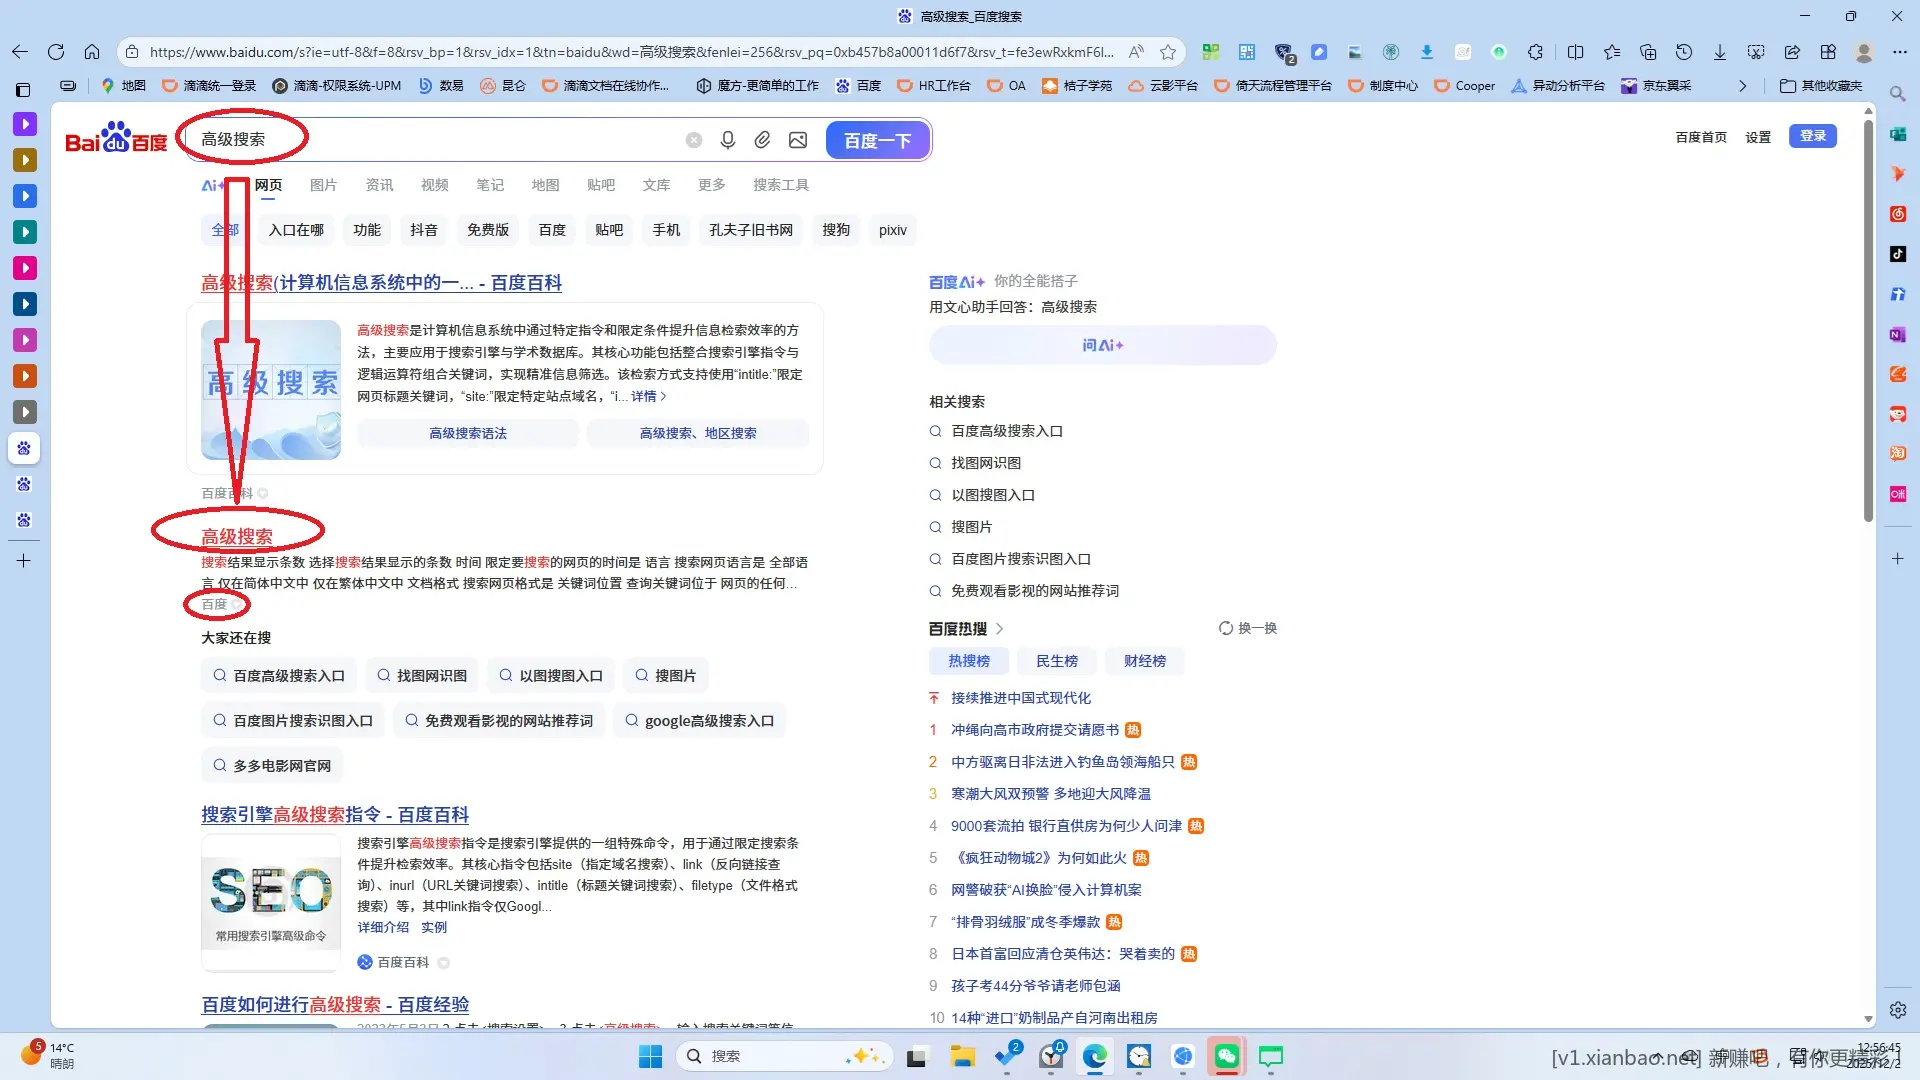Switch to the 图片 search tab
Viewport: 1920px width, 1080px height.
323,184
